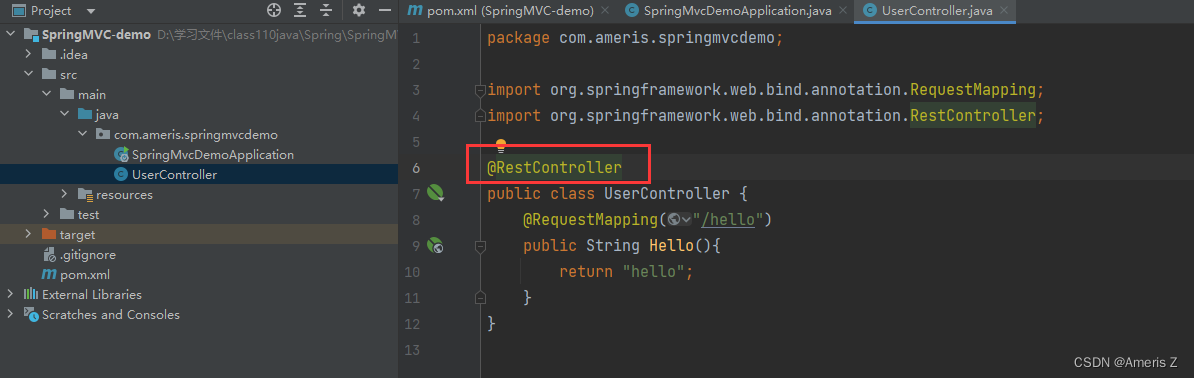Expand the resources folder arrow
The image size is (1194, 378).
coord(65,194)
